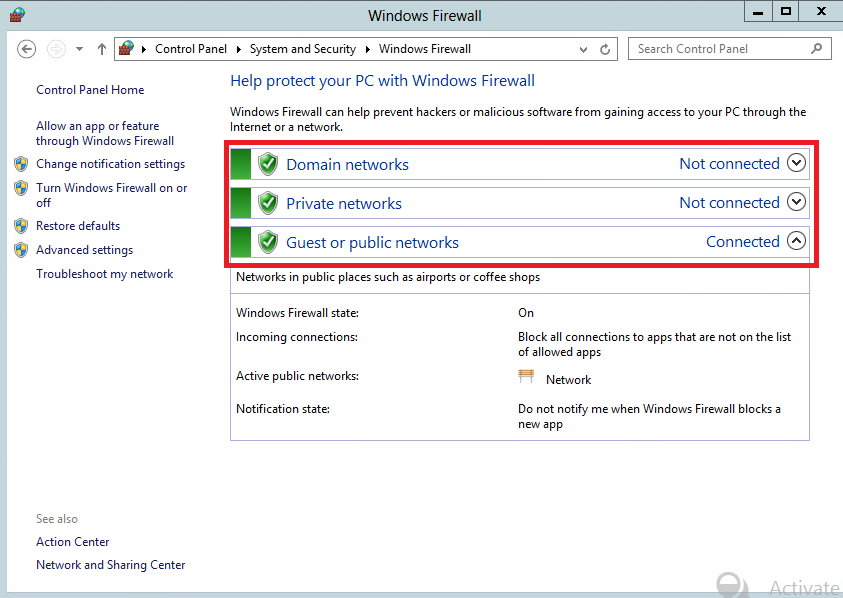
Task: Refresh the Windows Firewall page
Action: tap(605, 49)
